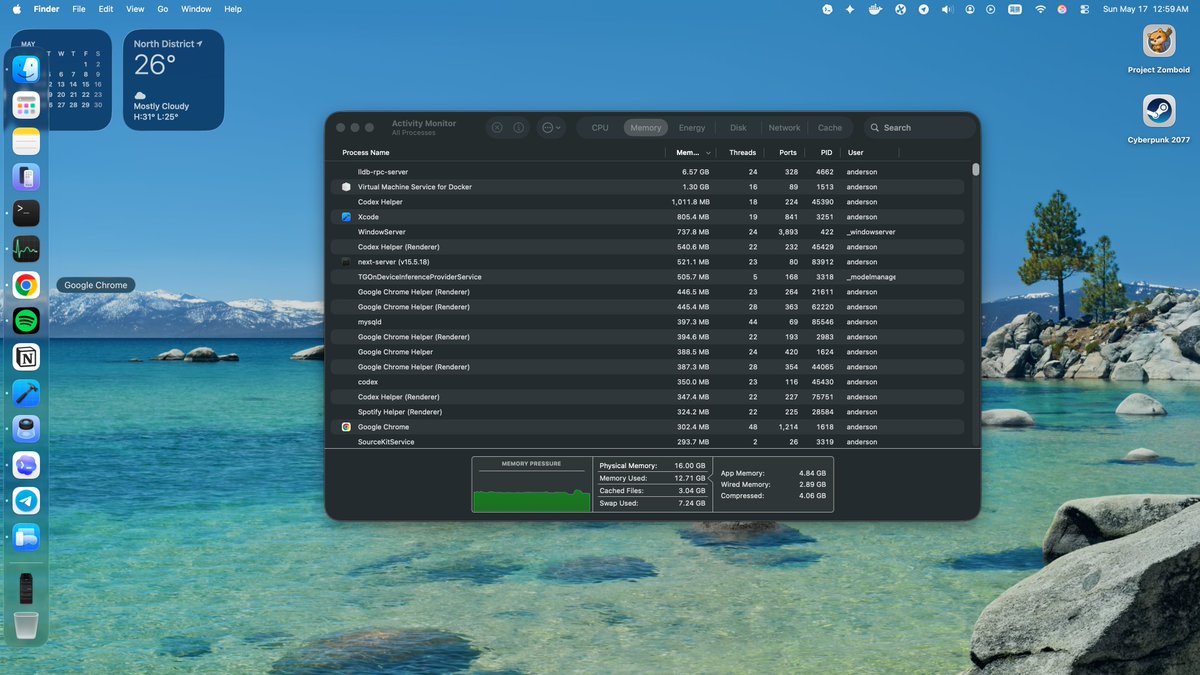The height and width of the screenshot is (675, 1200).
Task: Open Wi-Fi status in the menu bar
Action: click(x=1040, y=9)
